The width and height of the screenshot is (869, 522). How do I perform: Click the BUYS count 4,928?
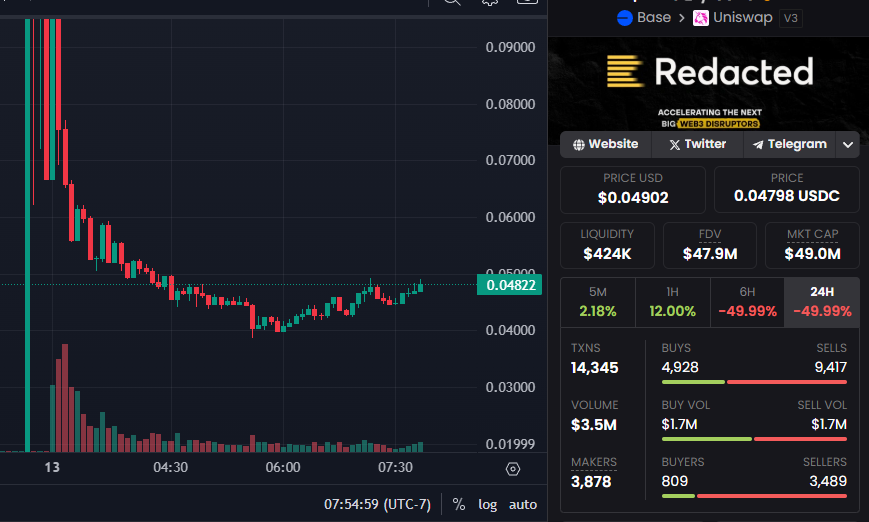680,367
